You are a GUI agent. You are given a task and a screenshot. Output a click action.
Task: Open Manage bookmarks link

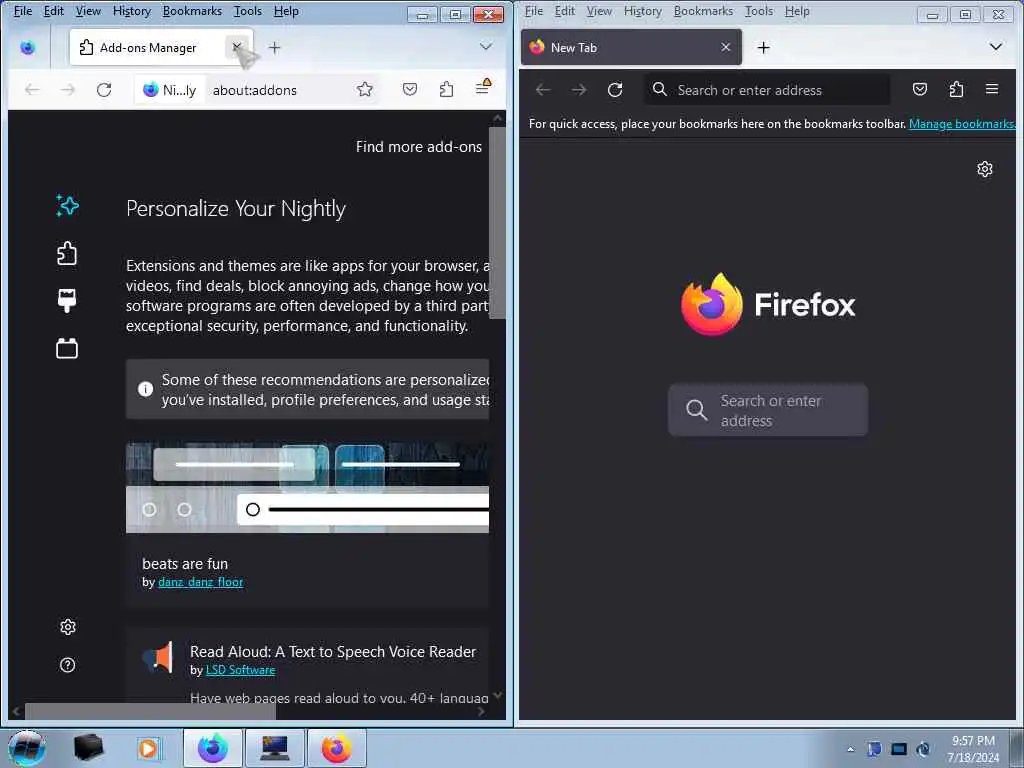(x=962, y=123)
